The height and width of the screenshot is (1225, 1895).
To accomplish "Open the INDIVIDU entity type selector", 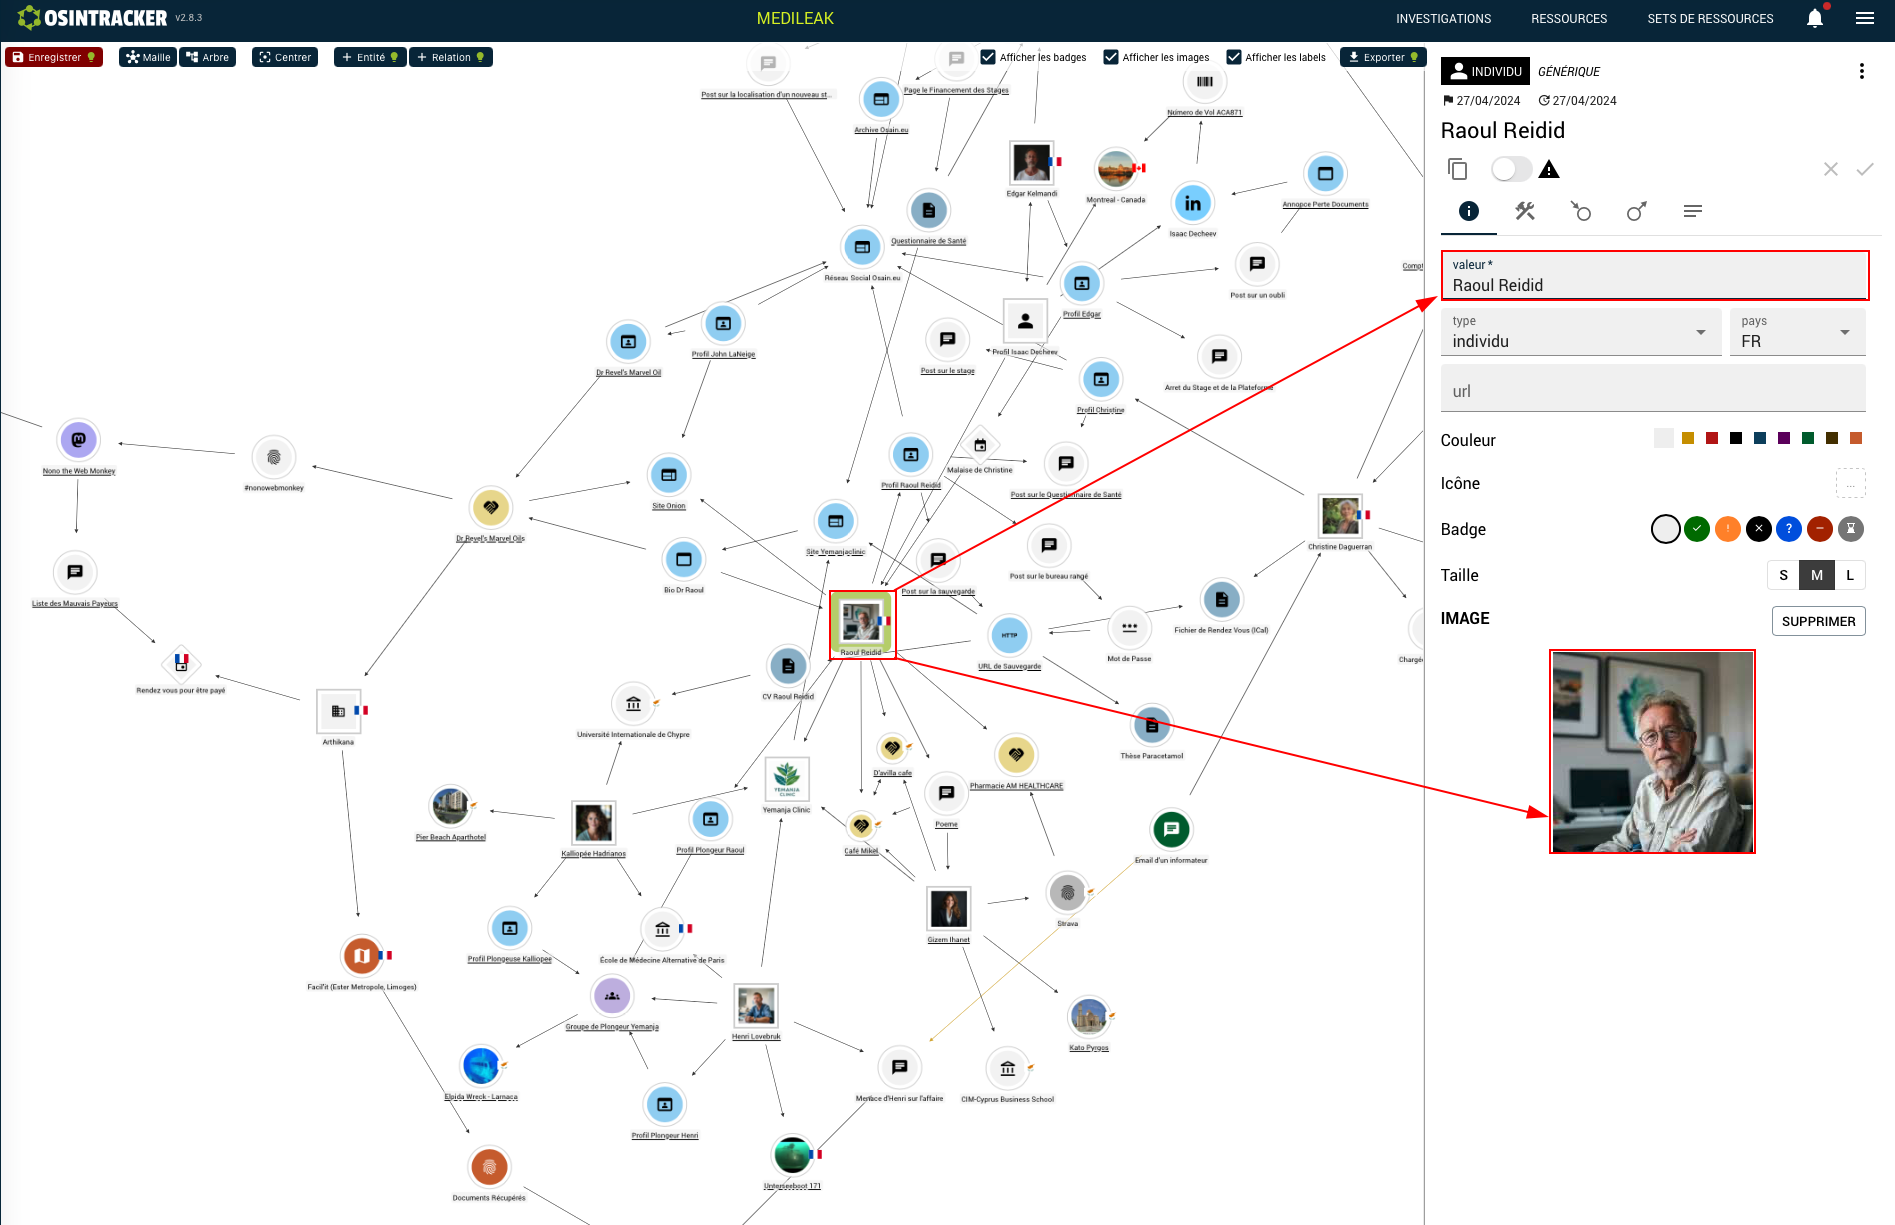I will 1486,71.
